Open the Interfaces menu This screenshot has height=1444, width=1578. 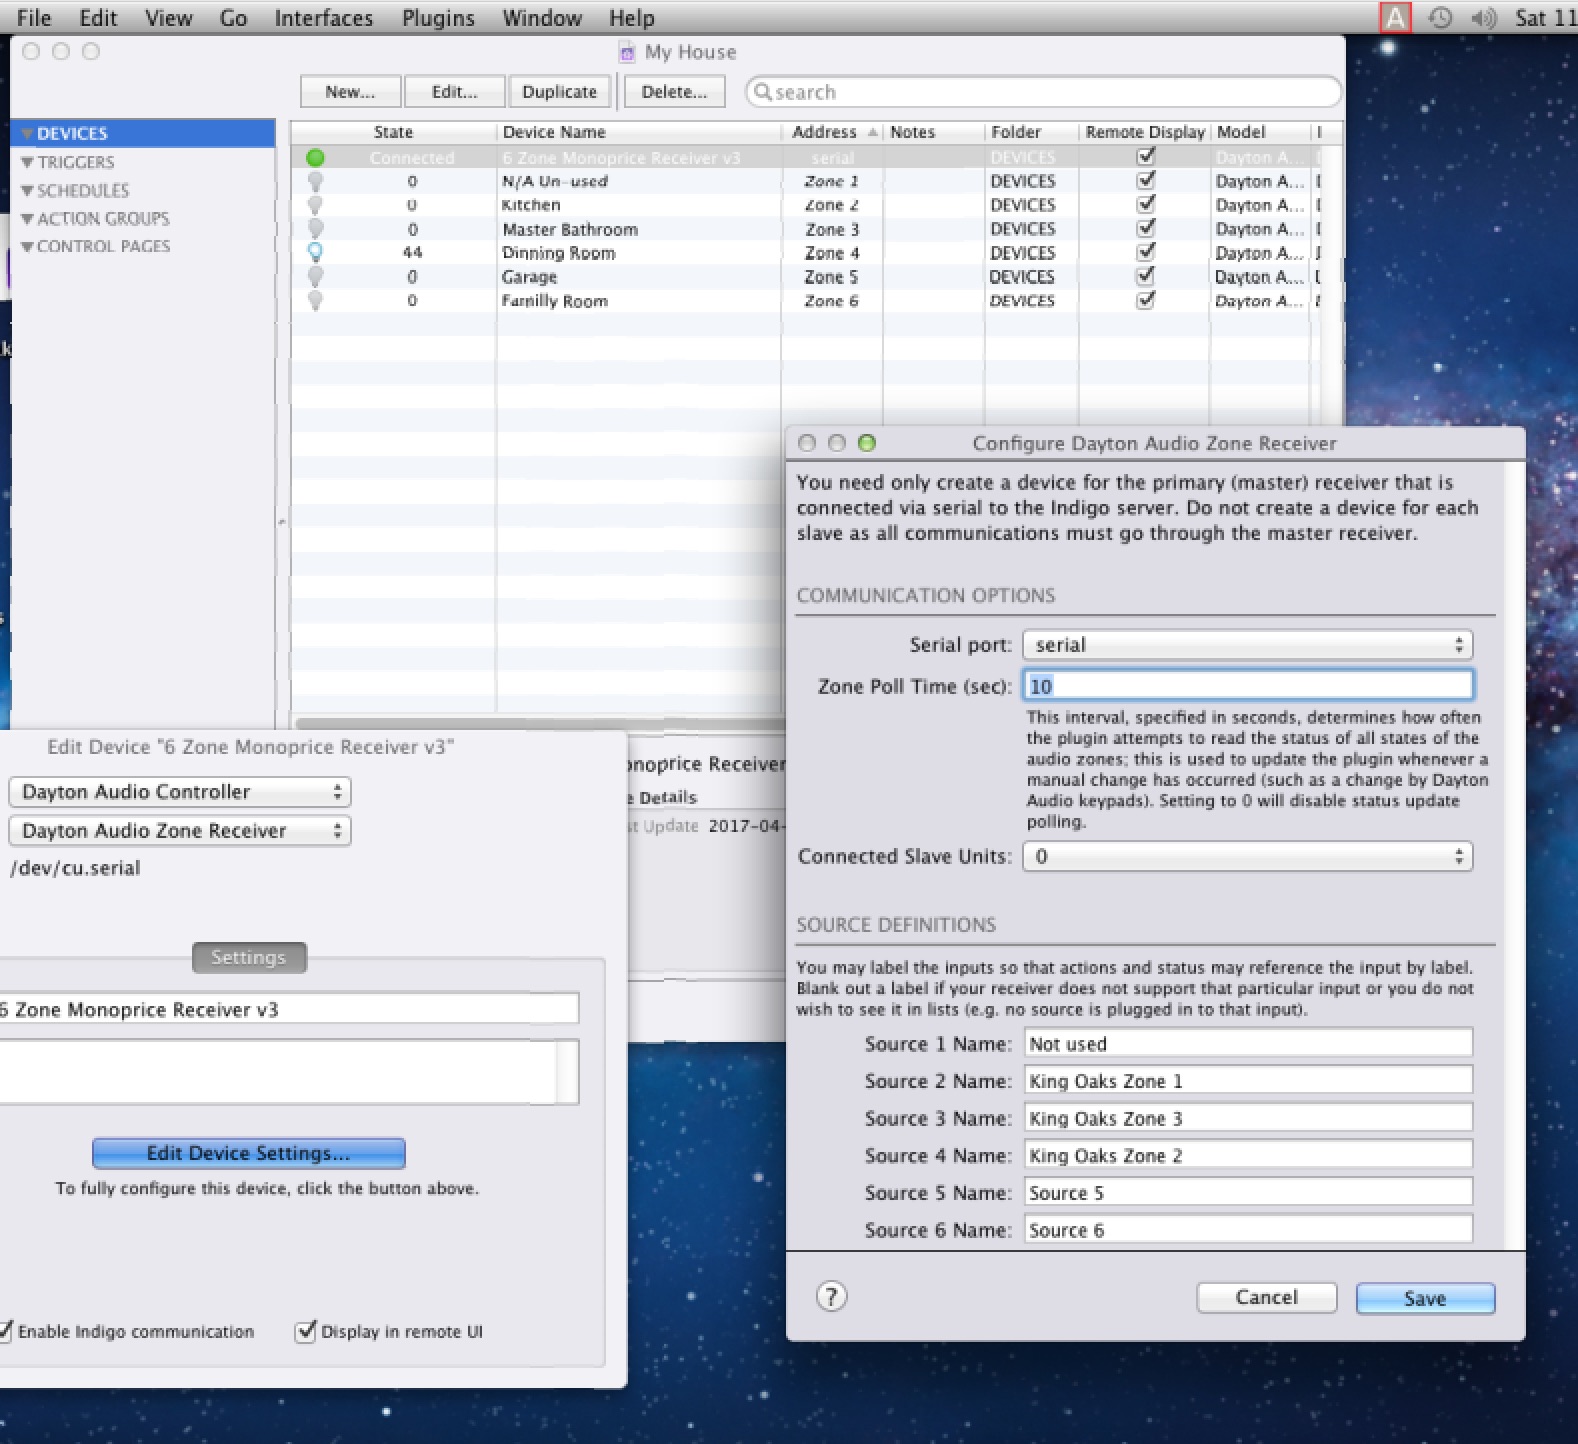click(323, 18)
